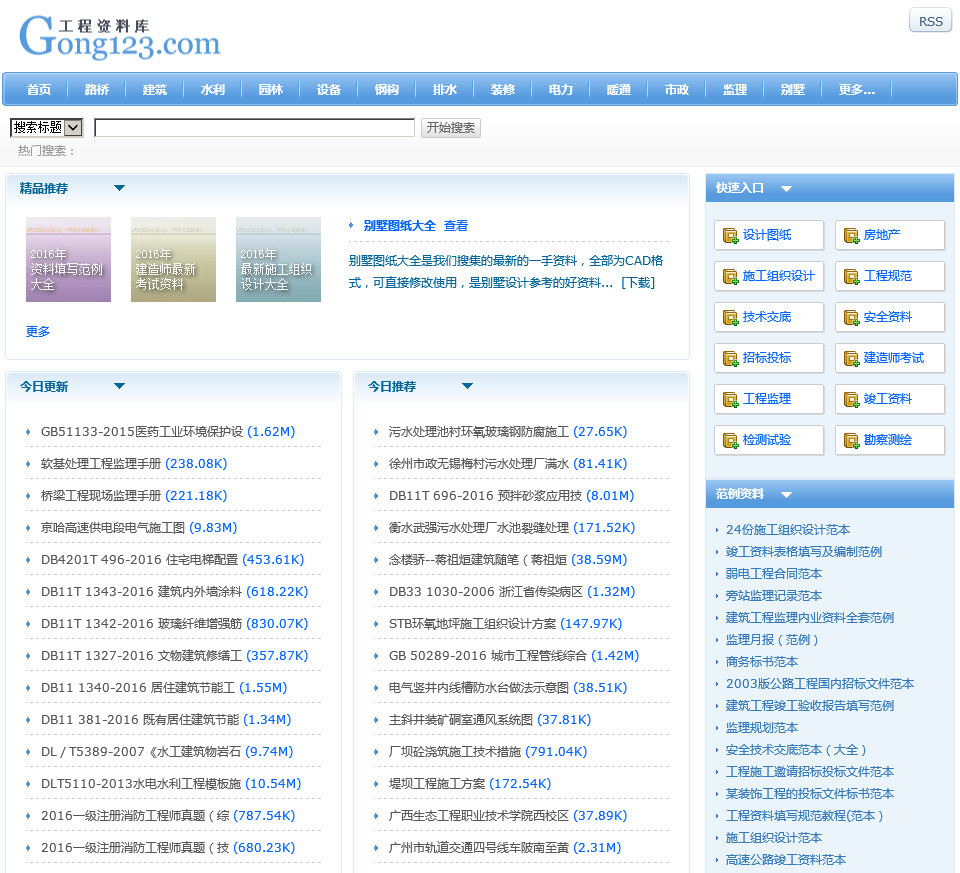Open 堤坝工程施工方案 entry
Image resolution: width=960 pixels, height=873 pixels.
[437, 784]
